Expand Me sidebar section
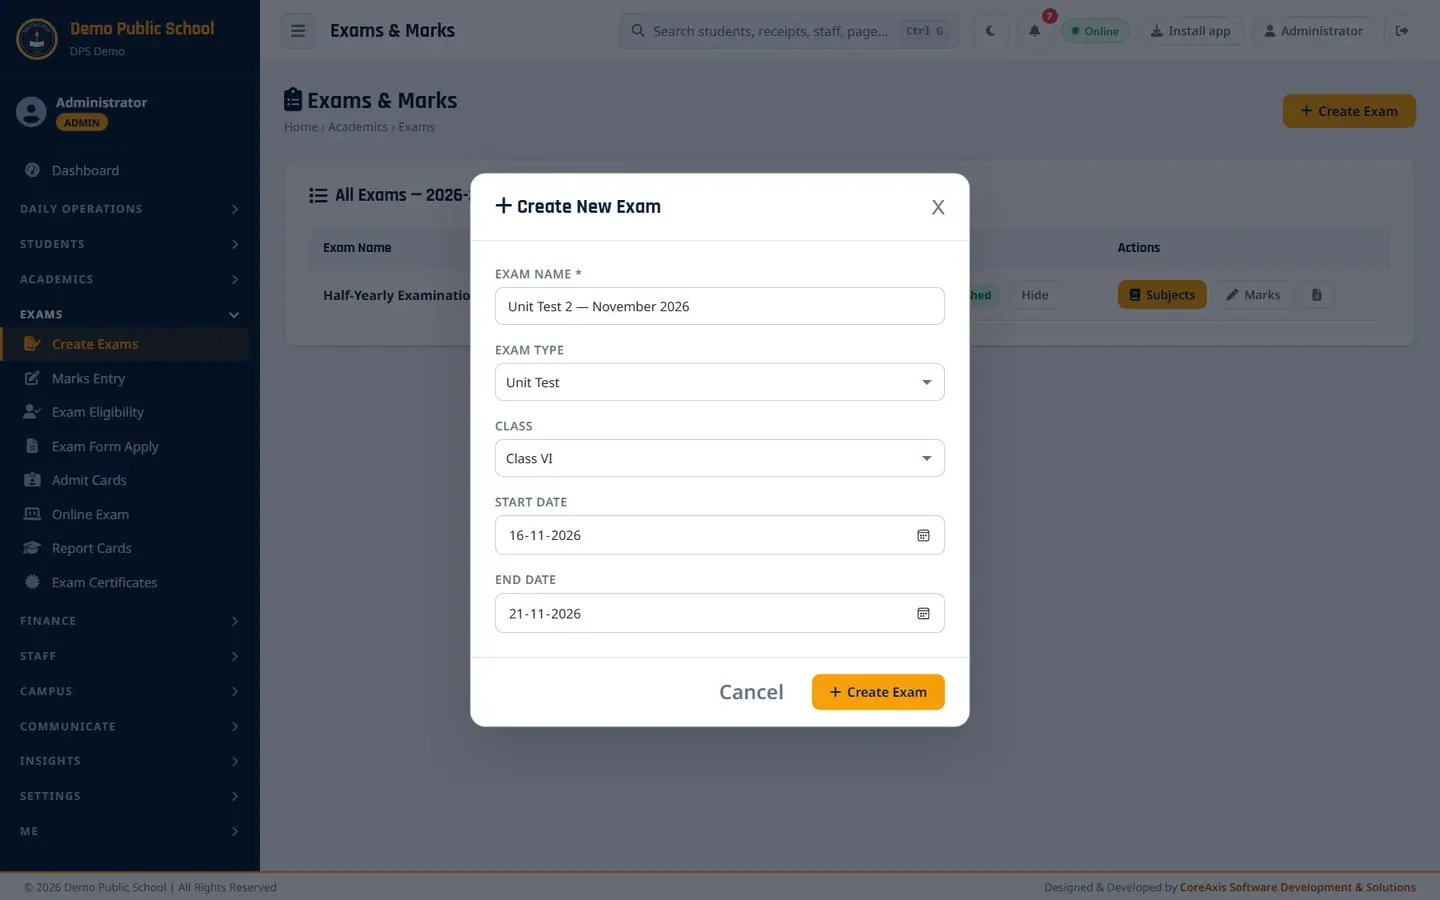This screenshot has width=1440, height=900. click(130, 831)
